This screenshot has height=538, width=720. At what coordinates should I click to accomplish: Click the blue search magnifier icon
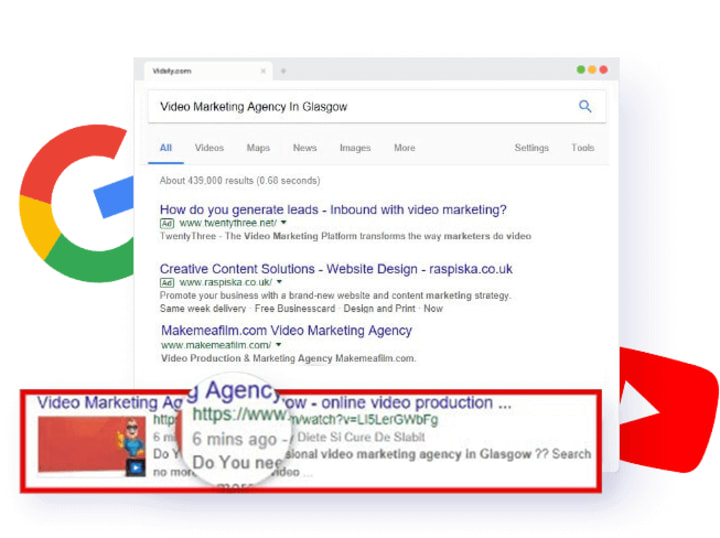(585, 106)
